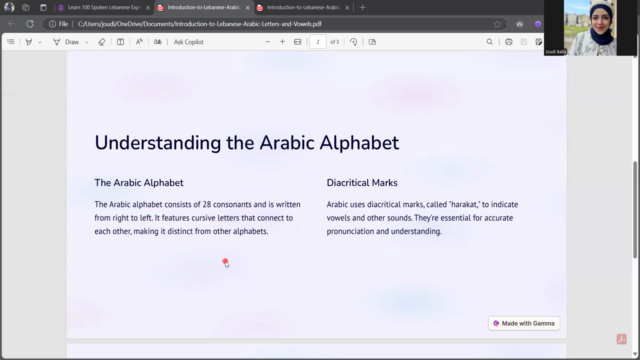
Task: Open the purple extension icon
Action: tap(538, 24)
